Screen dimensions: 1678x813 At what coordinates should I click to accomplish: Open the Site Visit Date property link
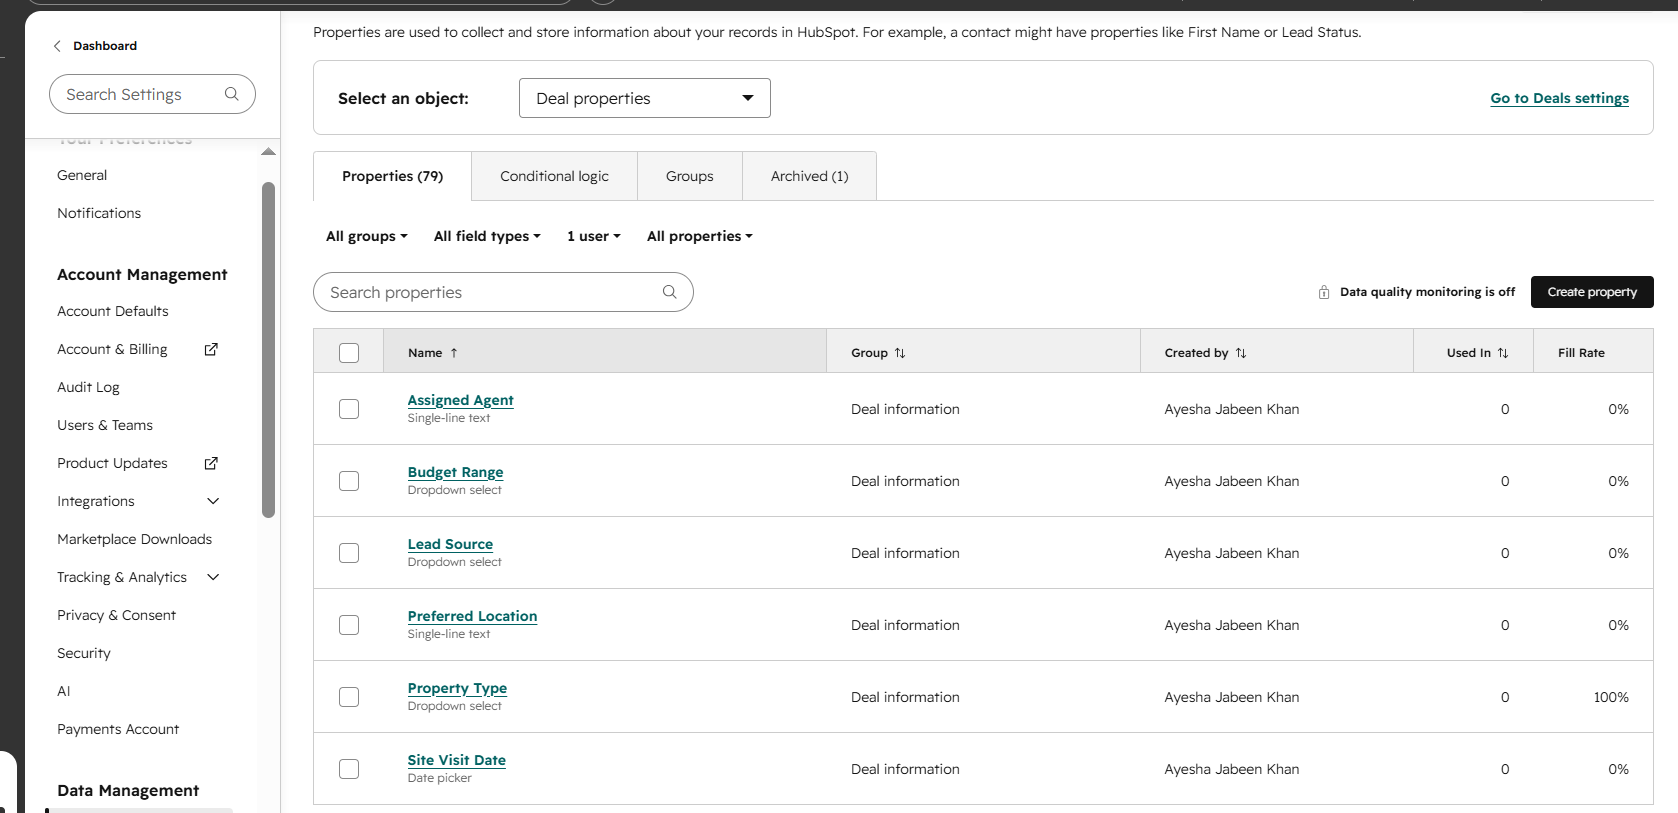click(x=456, y=760)
